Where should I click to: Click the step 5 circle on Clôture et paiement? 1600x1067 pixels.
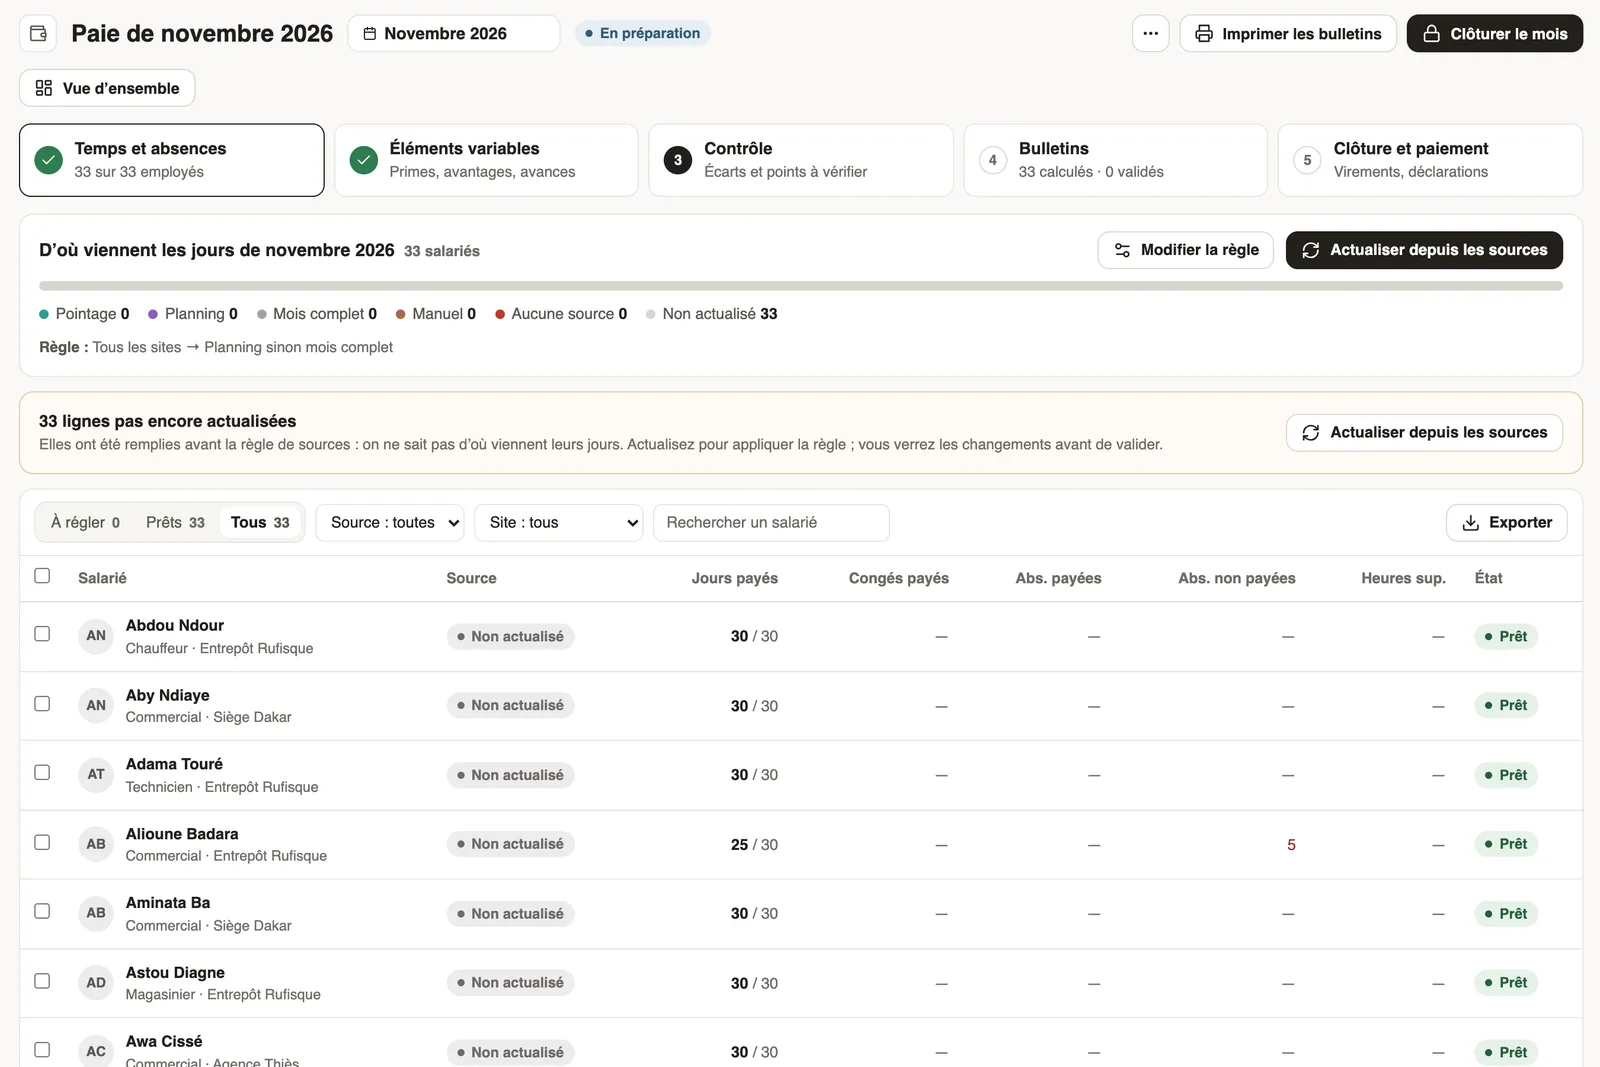(x=1308, y=160)
